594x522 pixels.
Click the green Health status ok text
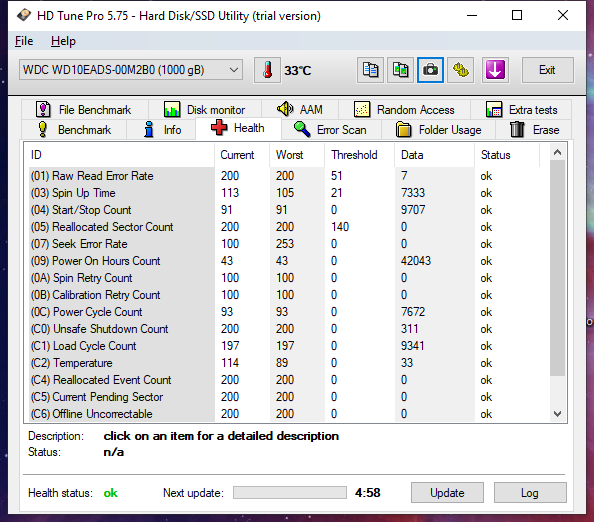pyautogui.click(x=111, y=493)
